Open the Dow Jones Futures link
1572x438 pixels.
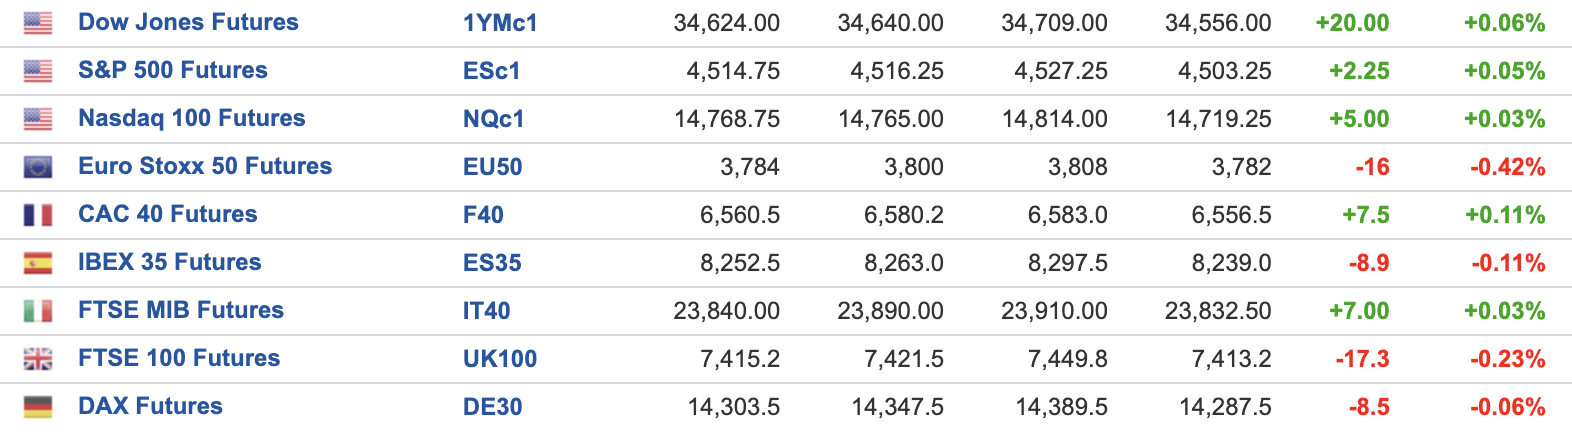(x=188, y=22)
